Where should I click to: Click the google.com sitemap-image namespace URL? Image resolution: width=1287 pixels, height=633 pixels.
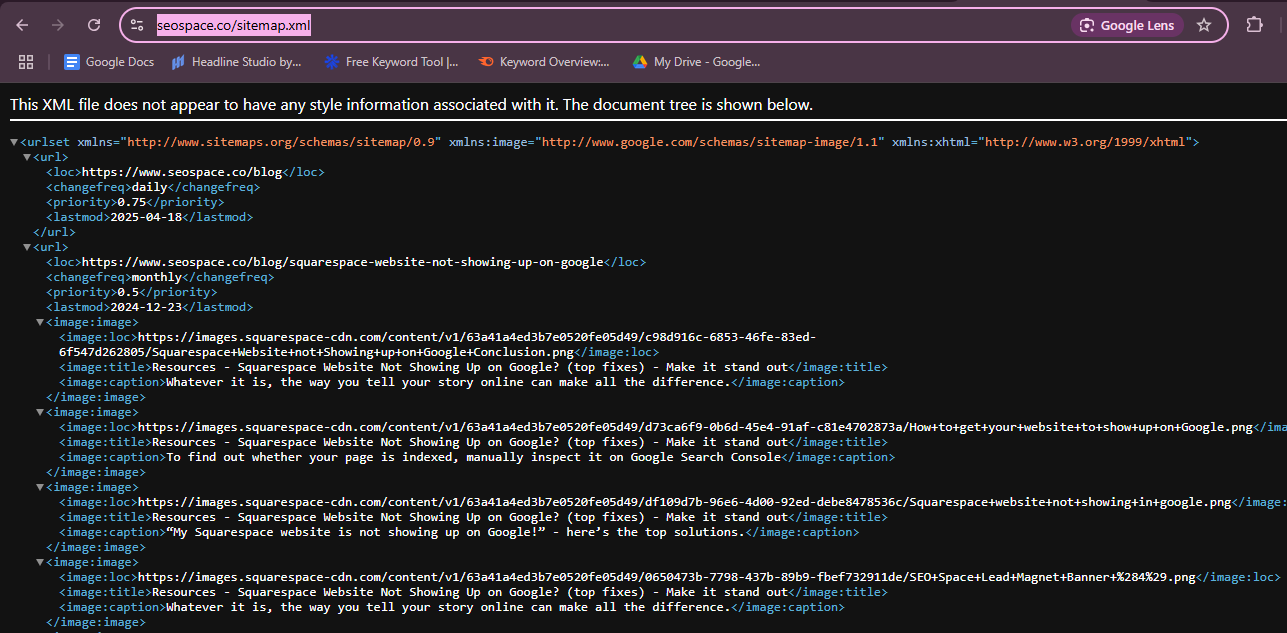tap(712, 142)
